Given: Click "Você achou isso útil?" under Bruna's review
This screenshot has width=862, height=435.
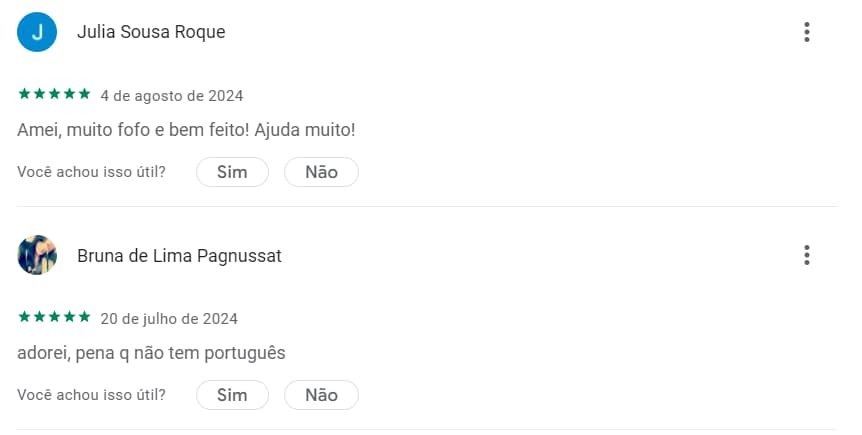Looking at the screenshot, I should (x=91, y=395).
